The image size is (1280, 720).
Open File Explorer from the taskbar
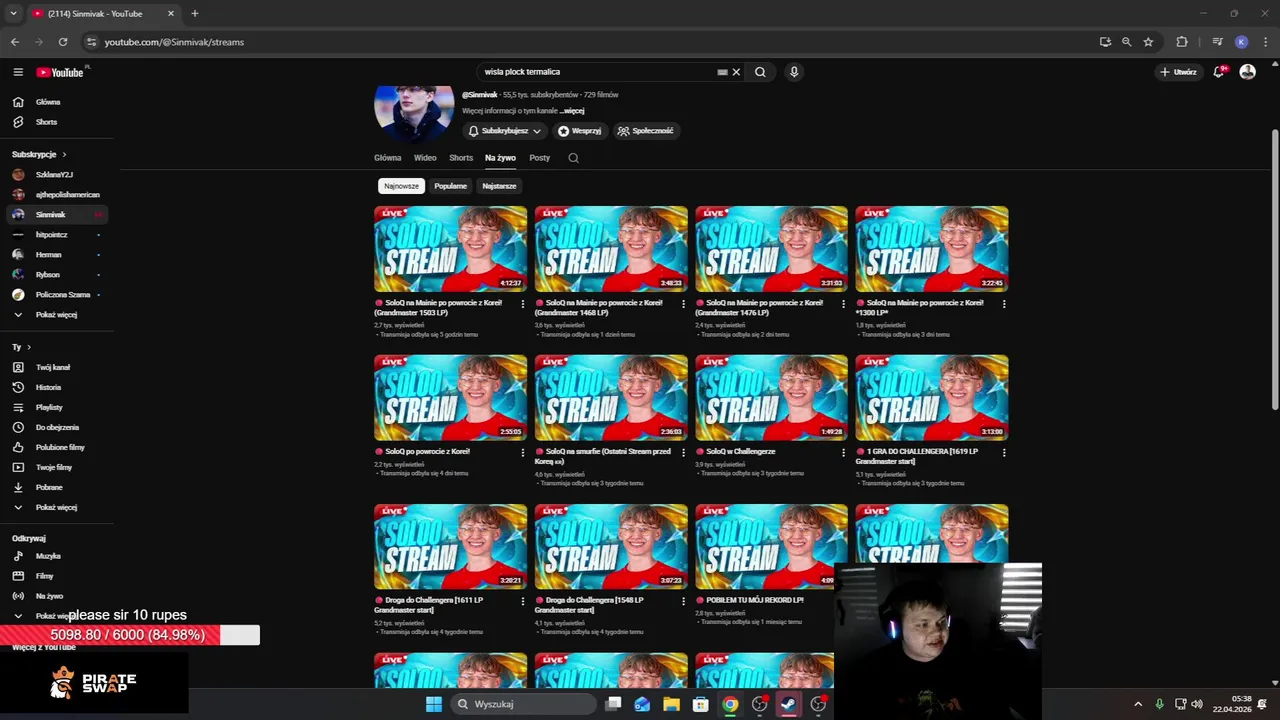pos(671,704)
